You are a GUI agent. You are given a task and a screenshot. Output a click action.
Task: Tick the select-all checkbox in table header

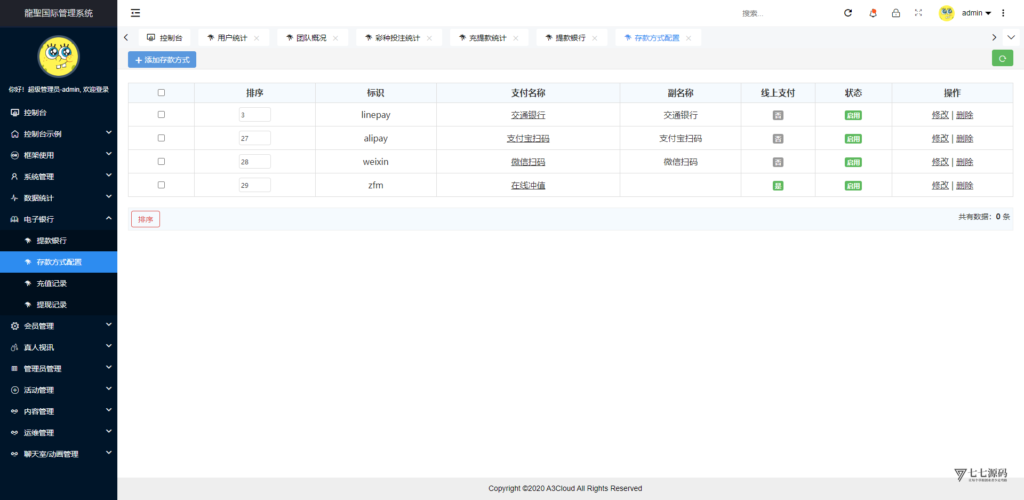(x=161, y=92)
